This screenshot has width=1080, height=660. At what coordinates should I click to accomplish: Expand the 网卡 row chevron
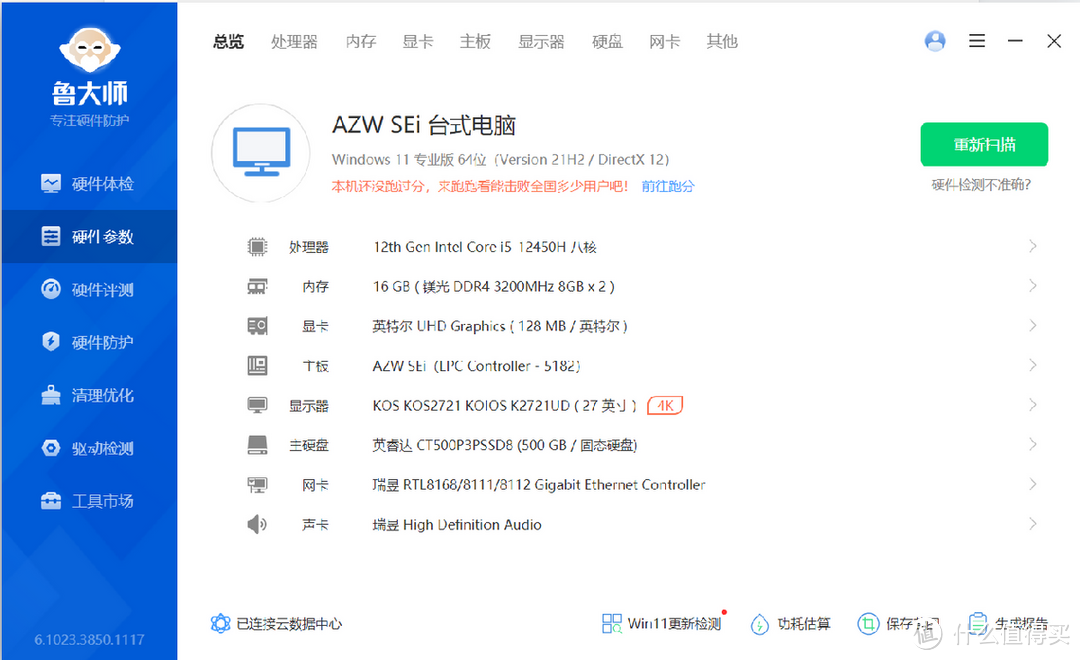click(1032, 484)
